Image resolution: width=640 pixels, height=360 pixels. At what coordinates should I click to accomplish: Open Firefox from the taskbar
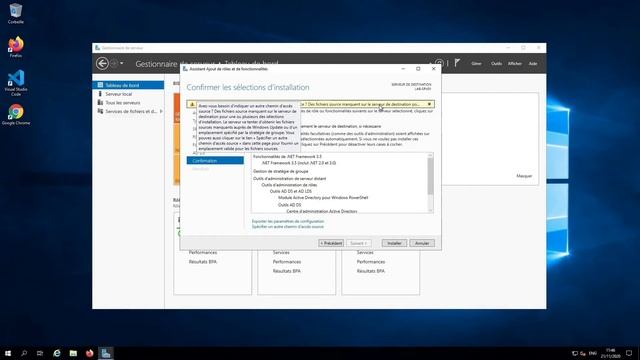pyautogui.click(x=89, y=353)
